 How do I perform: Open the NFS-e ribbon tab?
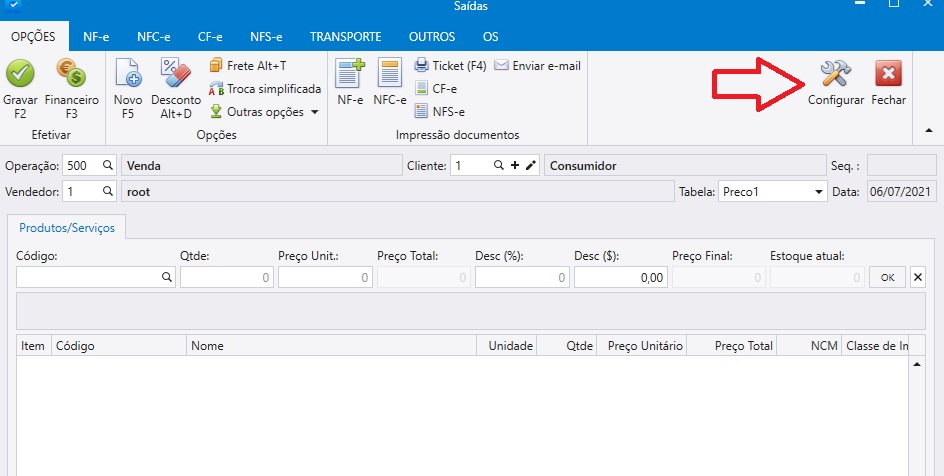266,37
